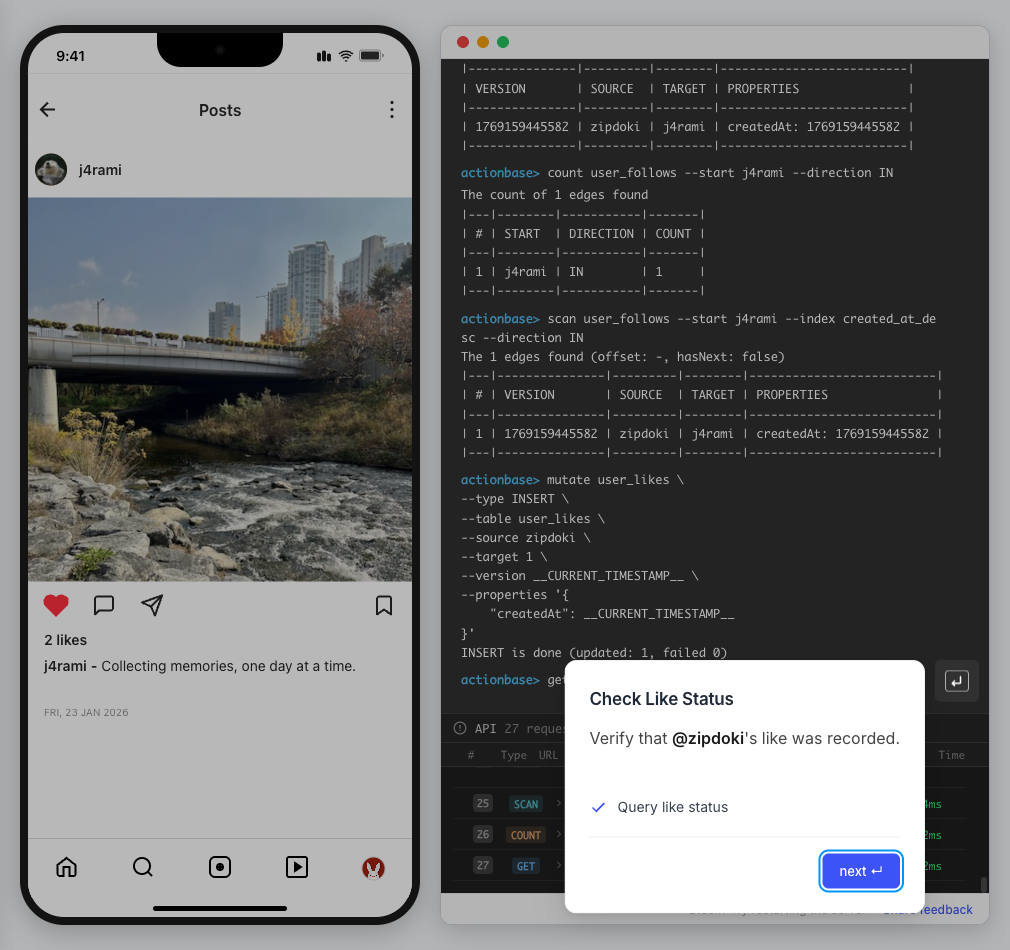Tap the create post icon
The image size is (1010, 950).
point(220,867)
